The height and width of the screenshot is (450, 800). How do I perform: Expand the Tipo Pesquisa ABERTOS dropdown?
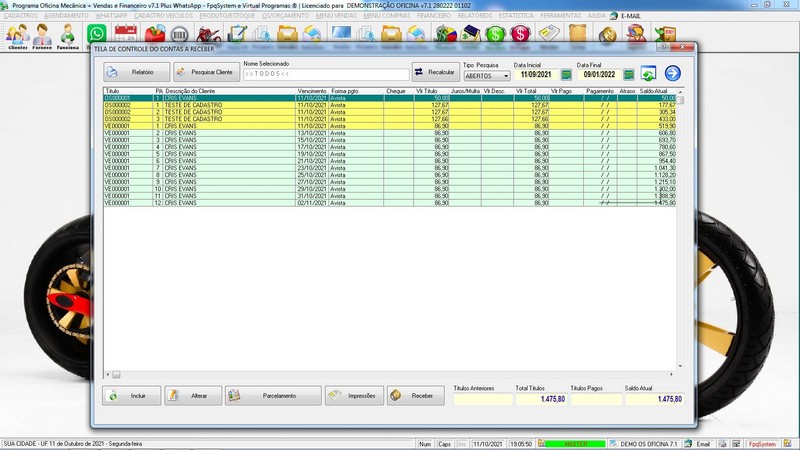pos(506,76)
